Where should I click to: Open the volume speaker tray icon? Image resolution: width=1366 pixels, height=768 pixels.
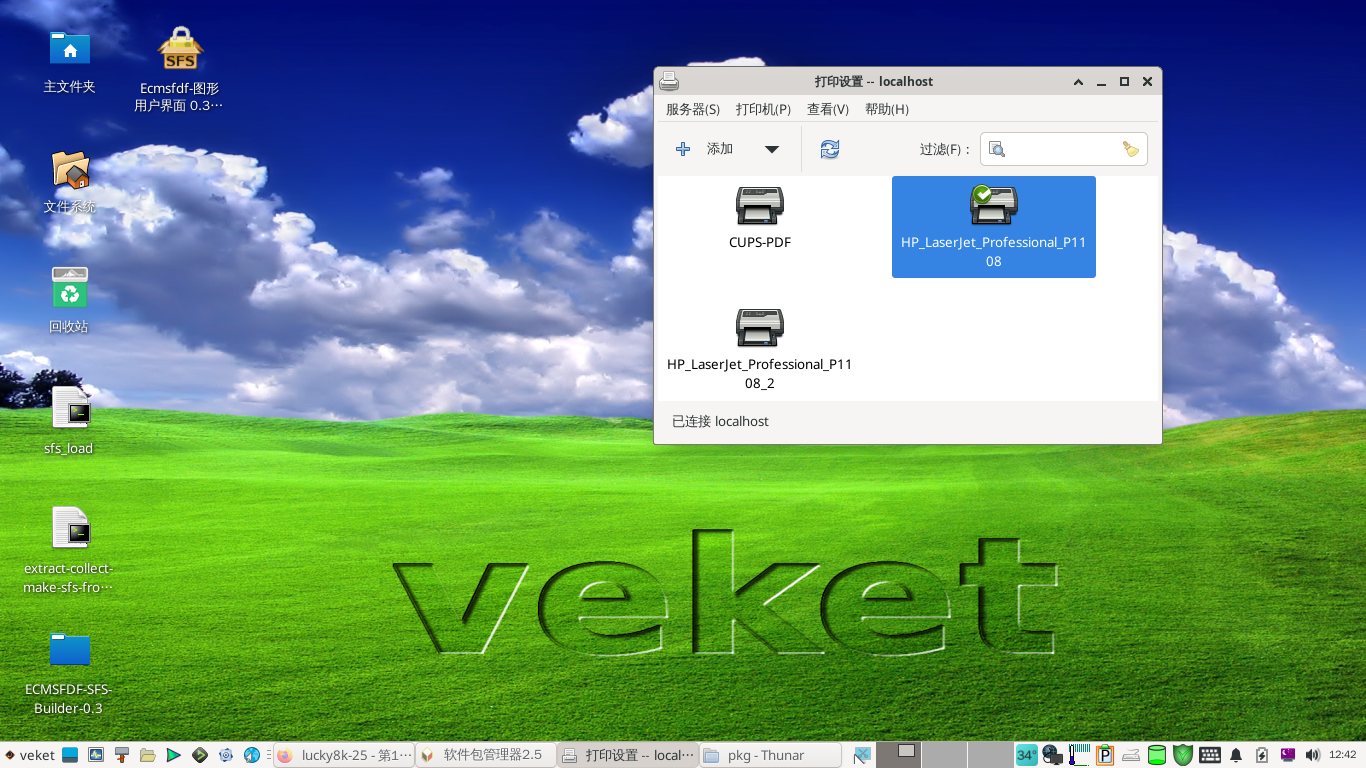1312,755
